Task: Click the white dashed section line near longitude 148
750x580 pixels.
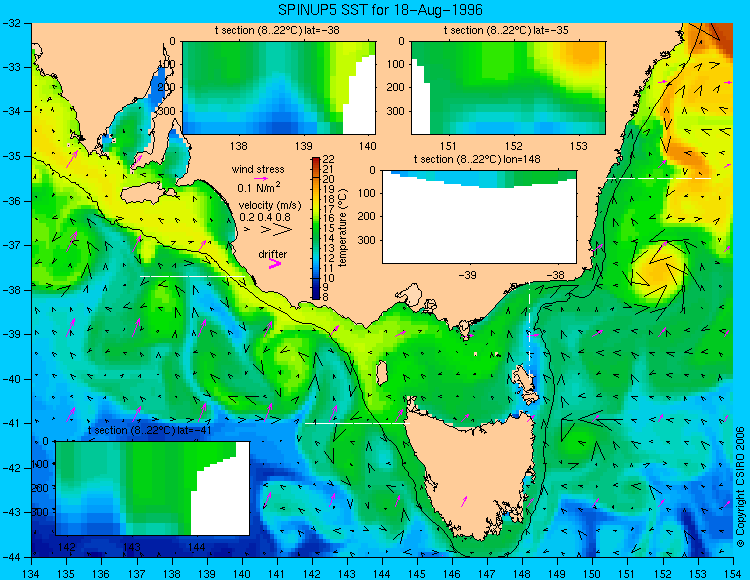Action: click(529, 332)
